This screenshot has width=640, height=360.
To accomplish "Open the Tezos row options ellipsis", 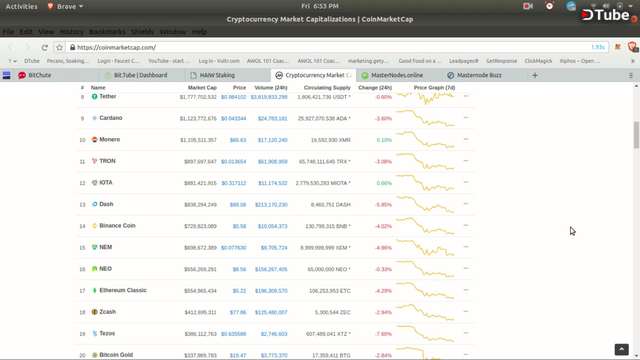I will 466,333.
